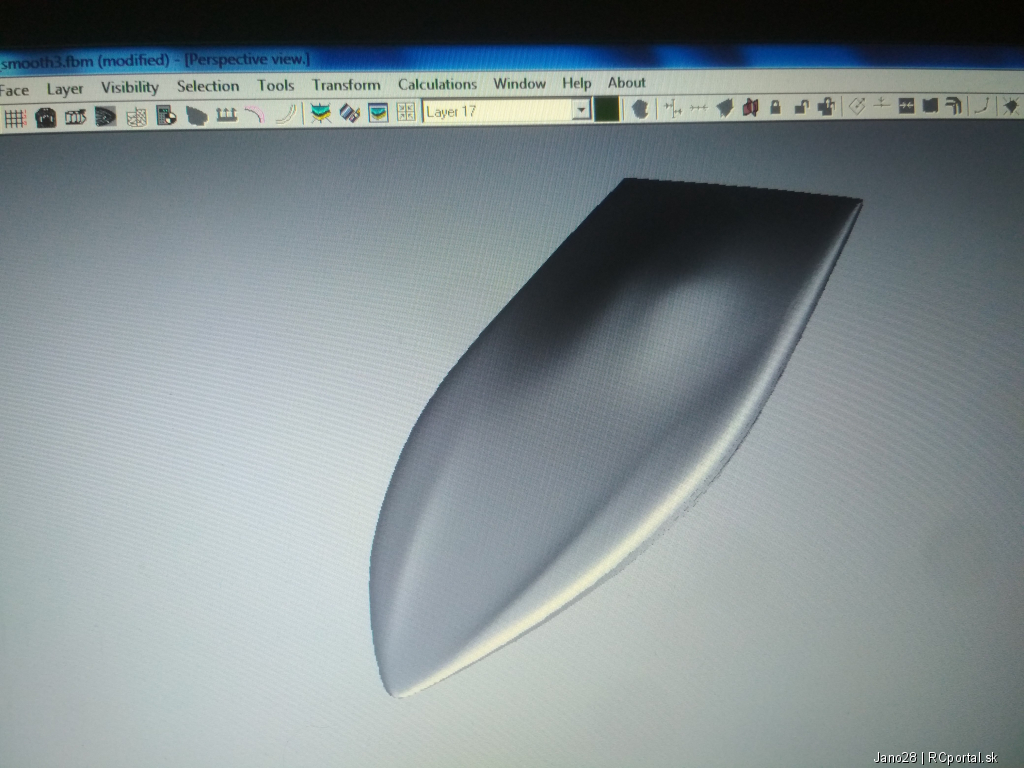The height and width of the screenshot is (768, 1024).
Task: Open the Transform menu
Action: pyautogui.click(x=346, y=85)
